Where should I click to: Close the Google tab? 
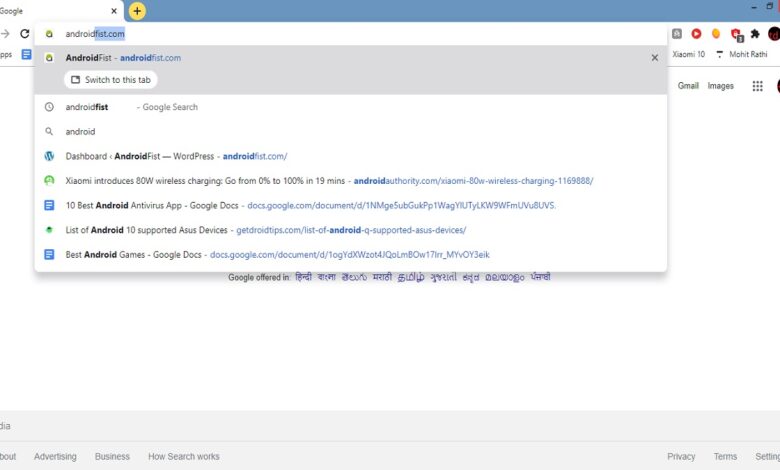[114, 11]
